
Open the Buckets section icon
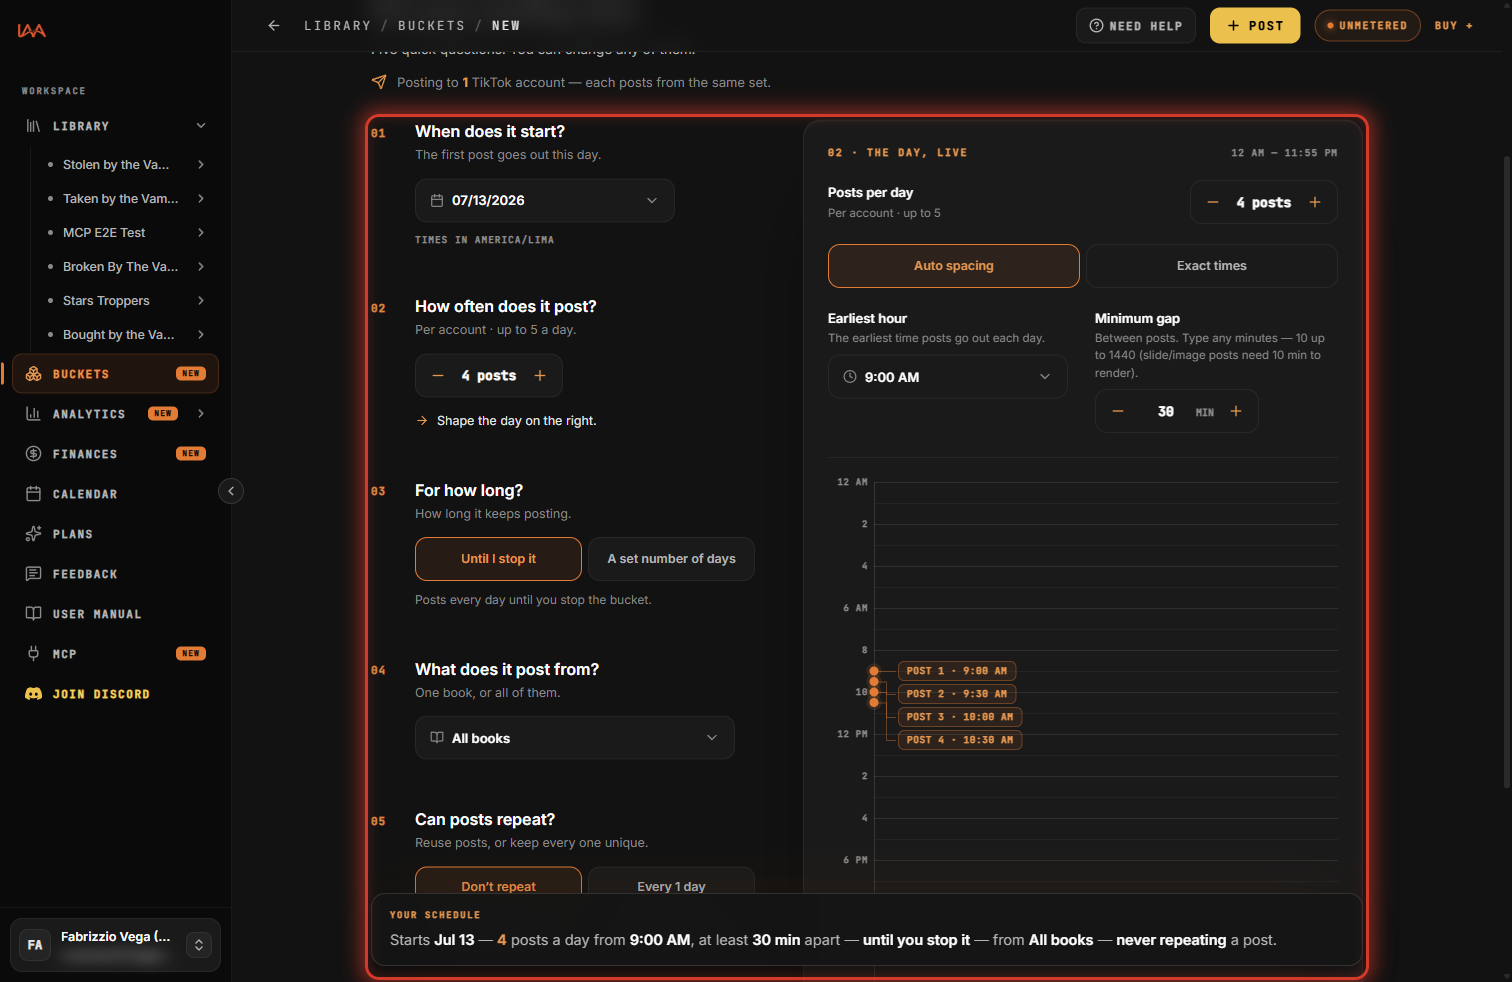tap(33, 374)
